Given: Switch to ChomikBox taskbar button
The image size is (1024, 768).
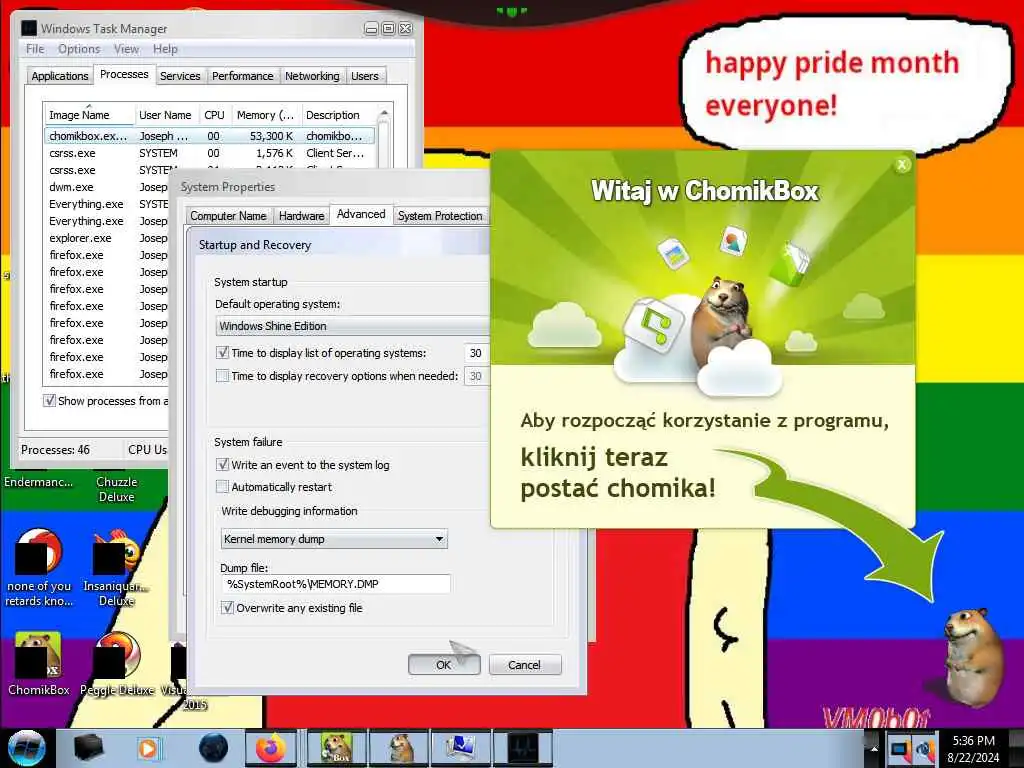Looking at the screenshot, I should pyautogui.click(x=337, y=748).
